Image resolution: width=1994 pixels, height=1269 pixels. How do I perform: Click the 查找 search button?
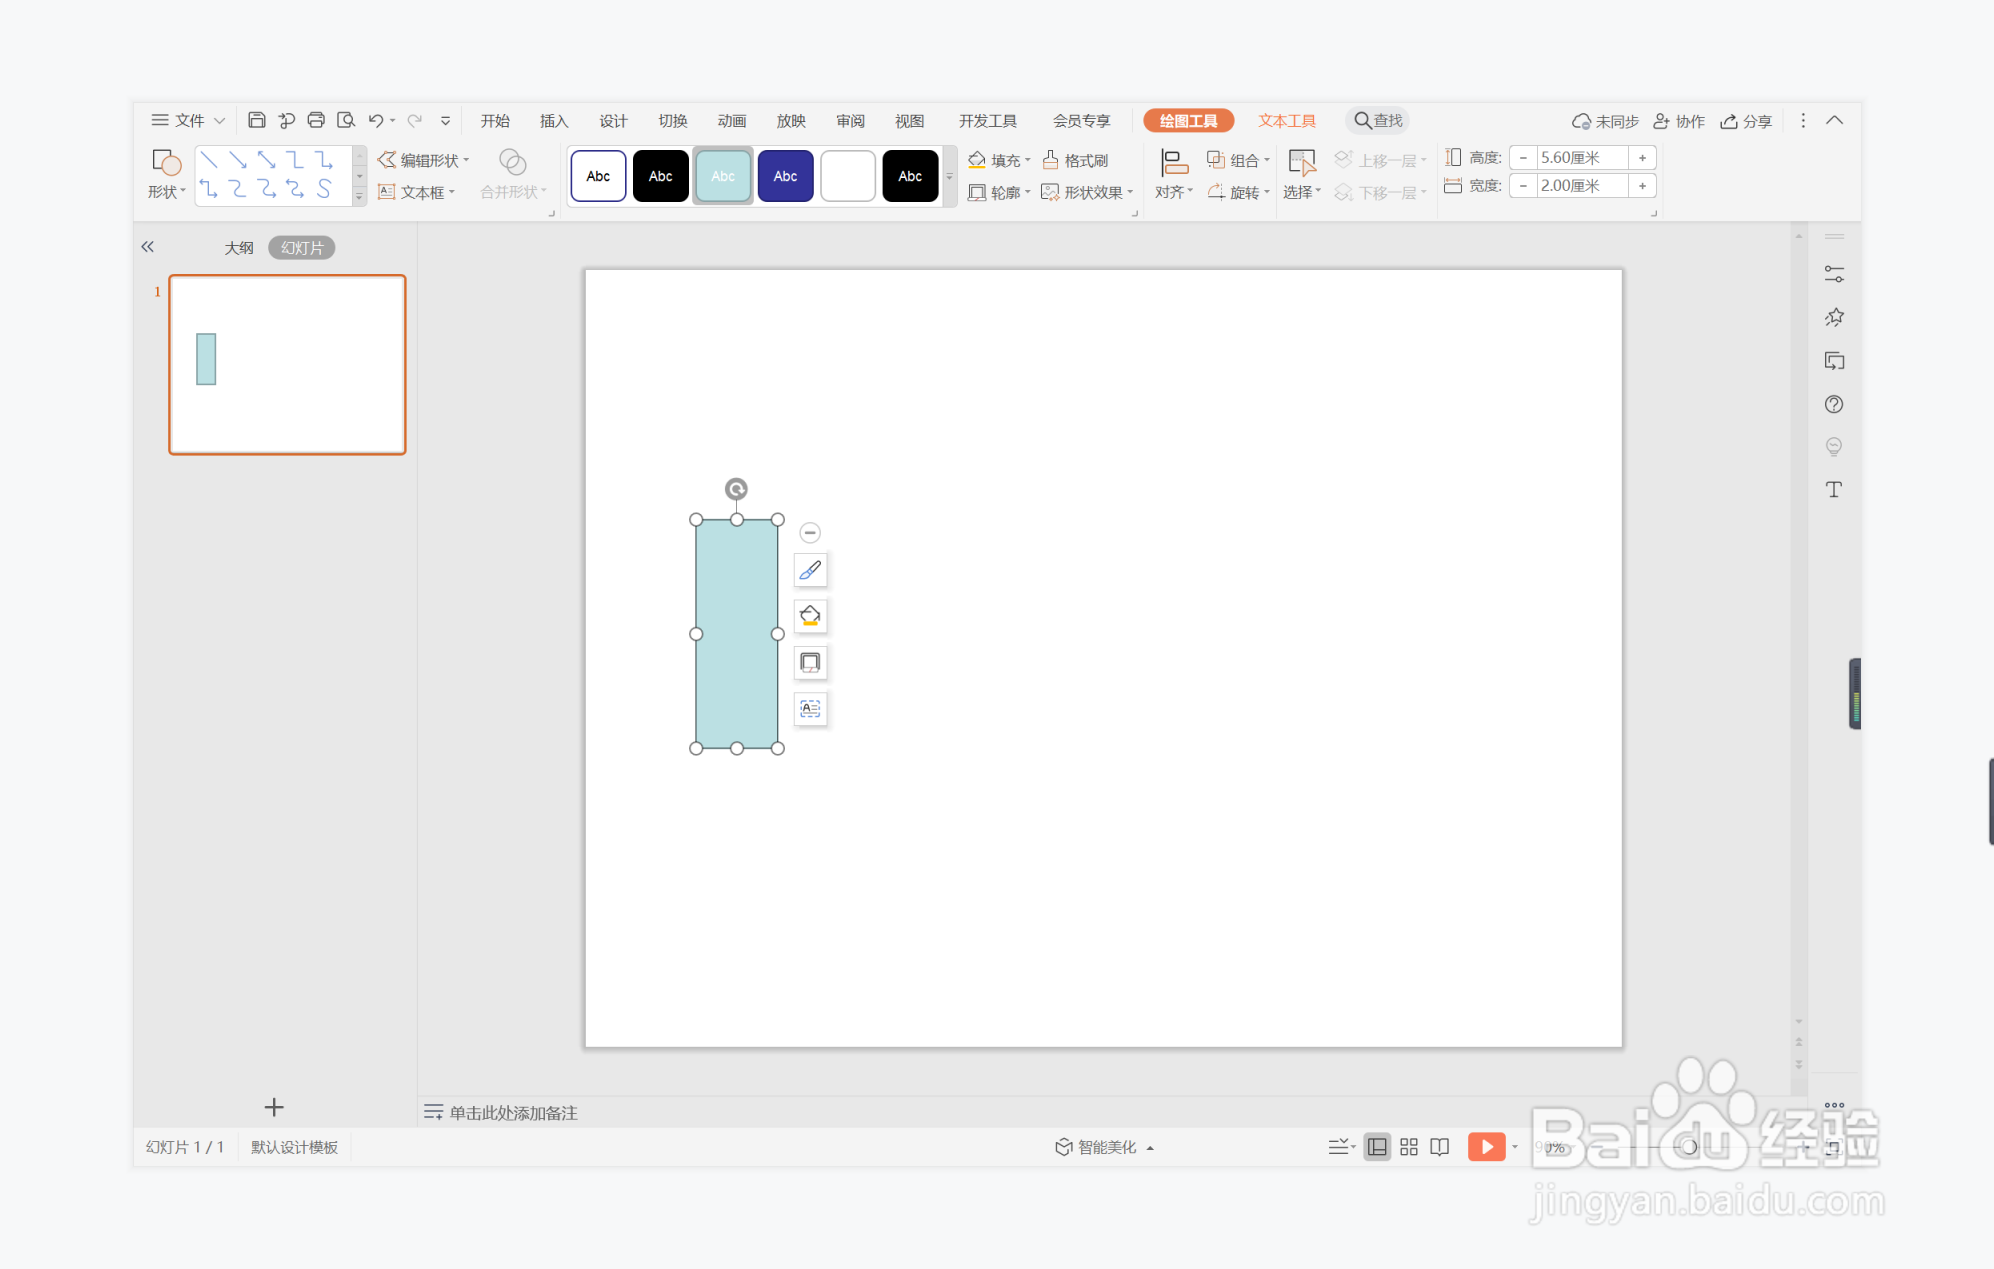coord(1378,120)
